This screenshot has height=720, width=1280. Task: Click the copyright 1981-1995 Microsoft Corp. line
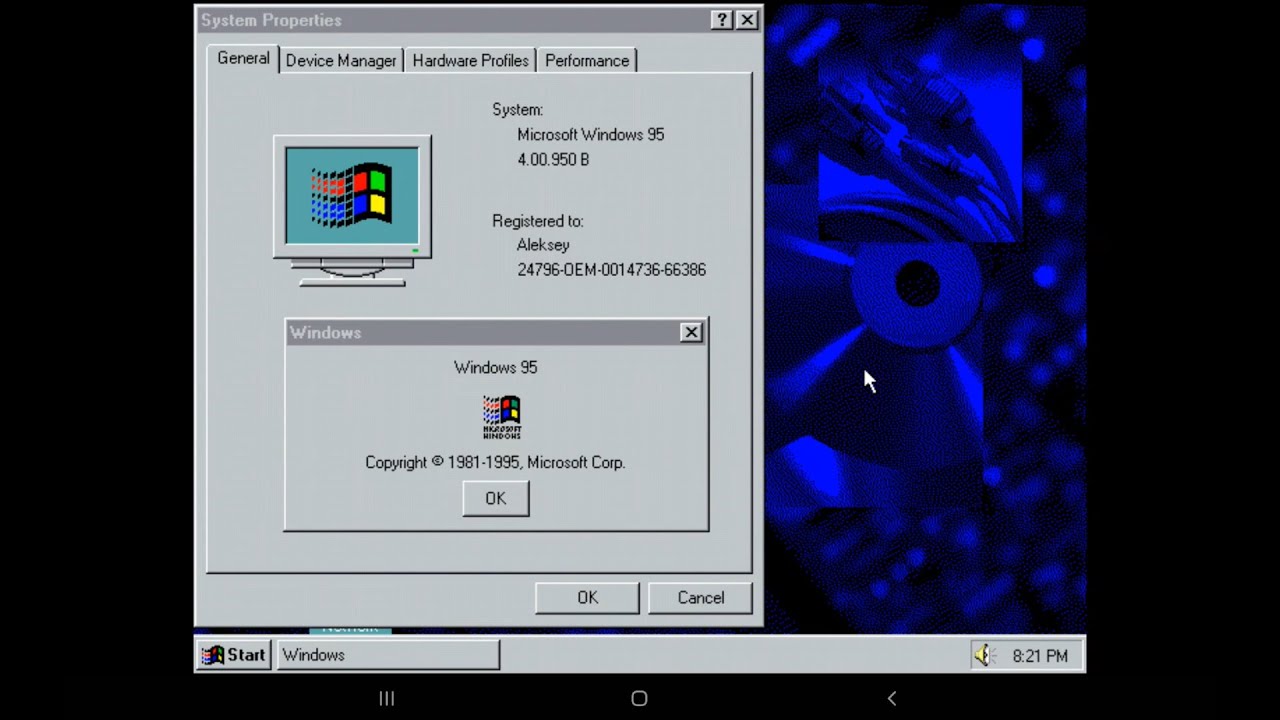tap(495, 463)
